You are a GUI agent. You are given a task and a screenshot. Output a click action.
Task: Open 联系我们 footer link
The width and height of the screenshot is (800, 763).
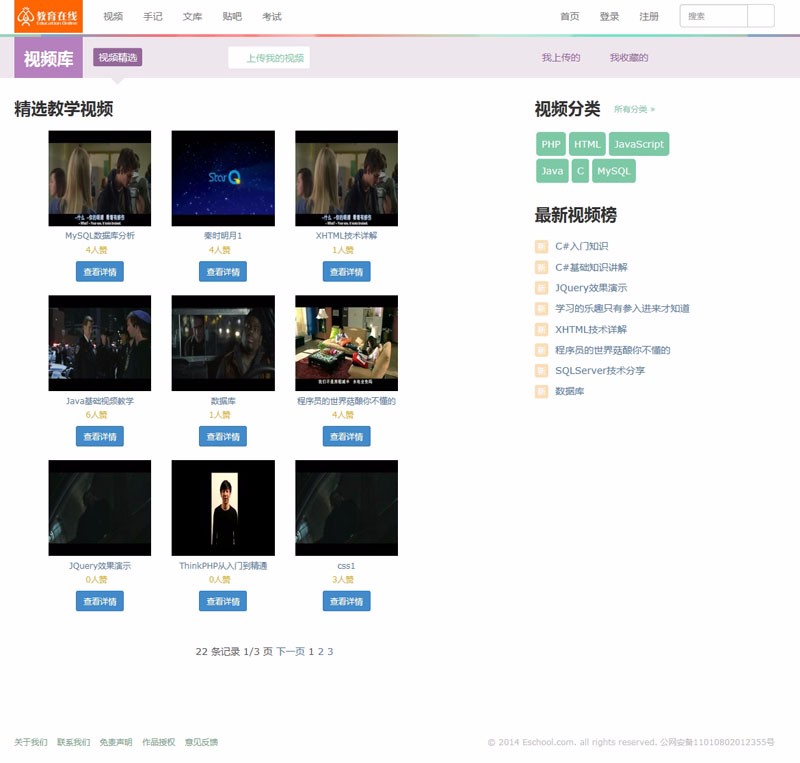[73, 742]
